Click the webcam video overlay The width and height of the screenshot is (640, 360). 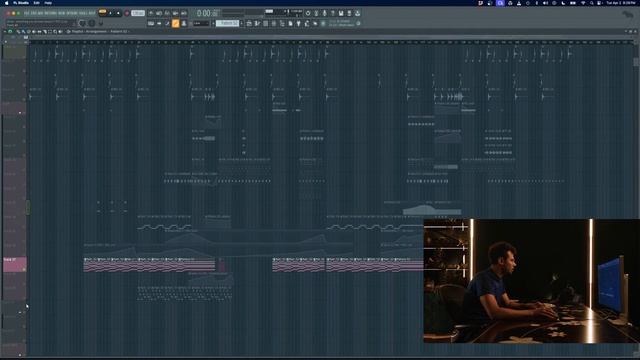(531, 281)
